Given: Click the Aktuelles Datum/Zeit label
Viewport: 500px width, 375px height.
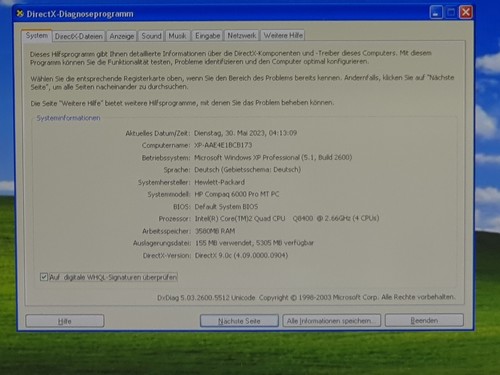Looking at the screenshot, I should click(x=158, y=133).
